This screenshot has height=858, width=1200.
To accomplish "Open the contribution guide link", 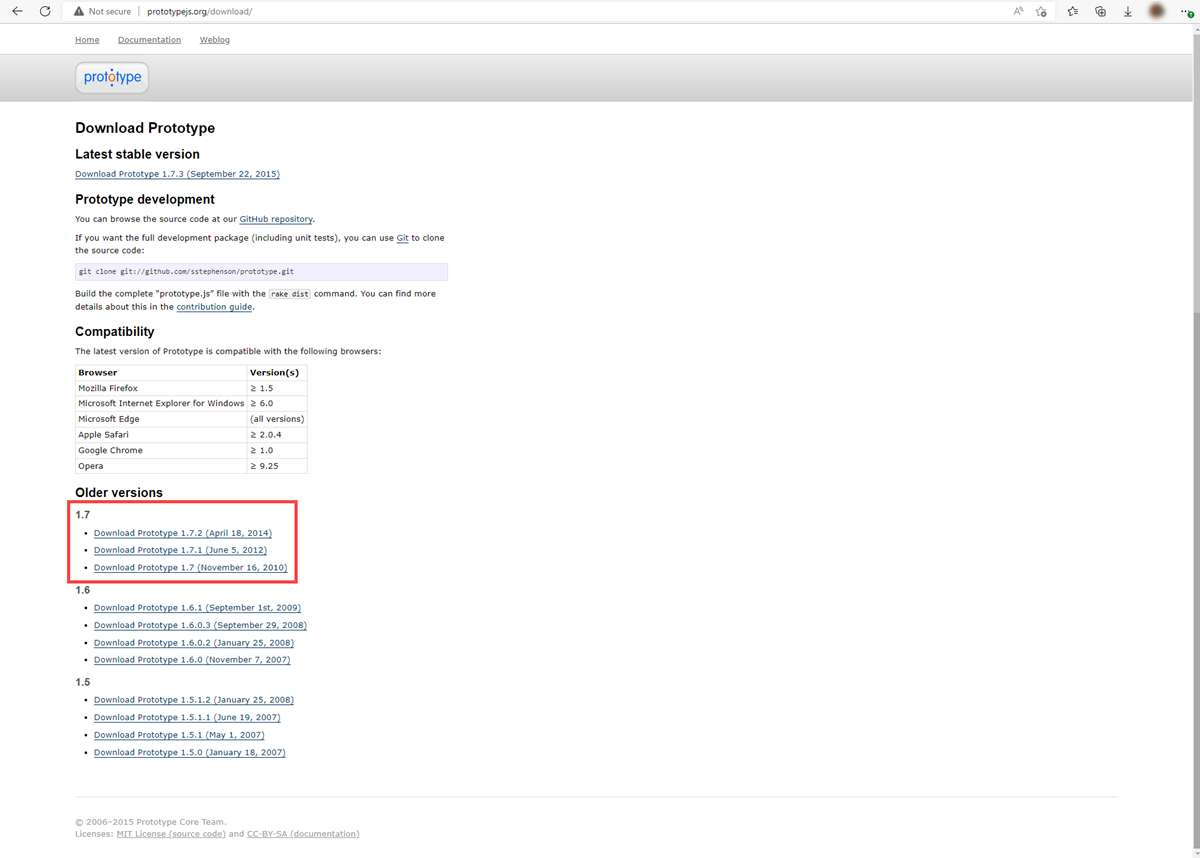I will pyautogui.click(x=214, y=307).
